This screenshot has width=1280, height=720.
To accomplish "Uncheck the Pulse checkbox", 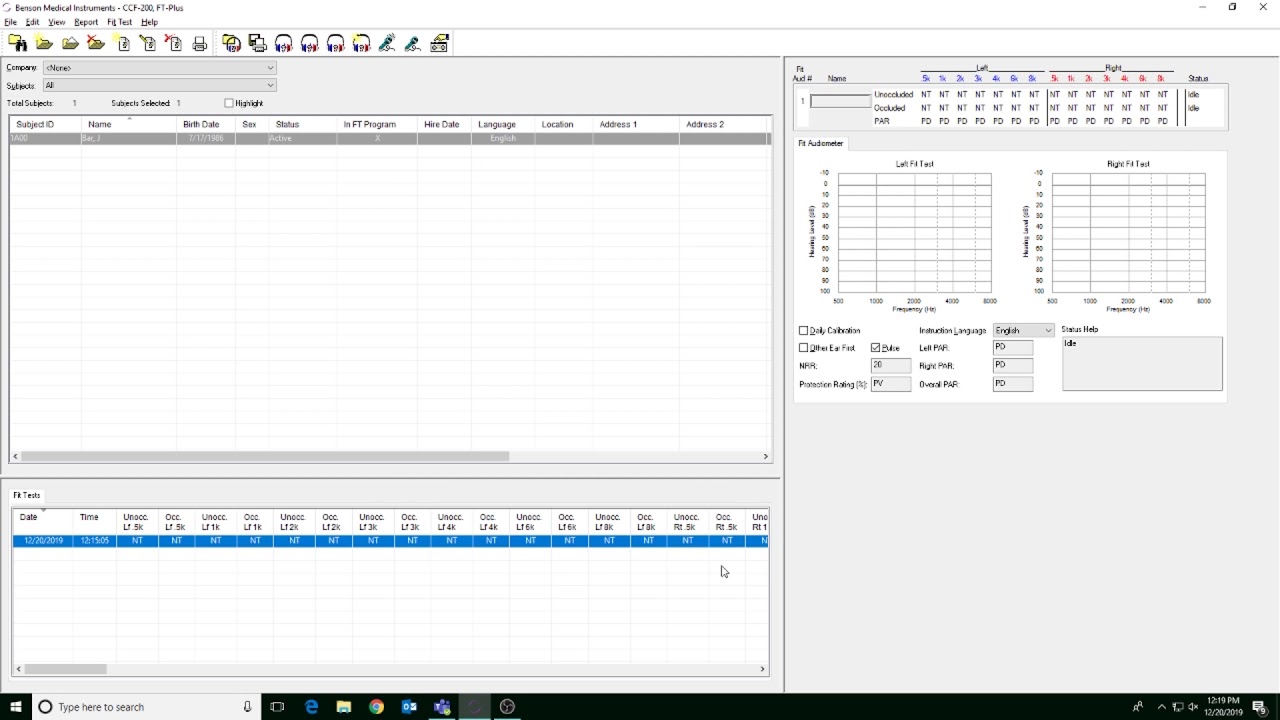I will (876, 348).
